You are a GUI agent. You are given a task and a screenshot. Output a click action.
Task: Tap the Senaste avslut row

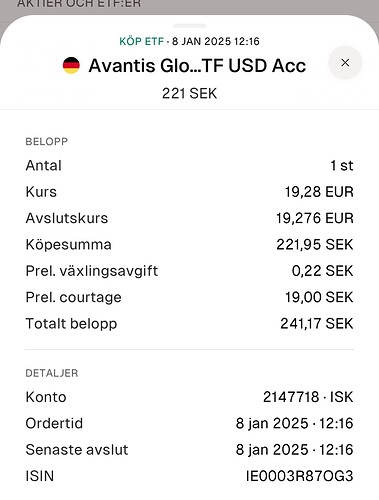[x=189, y=449]
